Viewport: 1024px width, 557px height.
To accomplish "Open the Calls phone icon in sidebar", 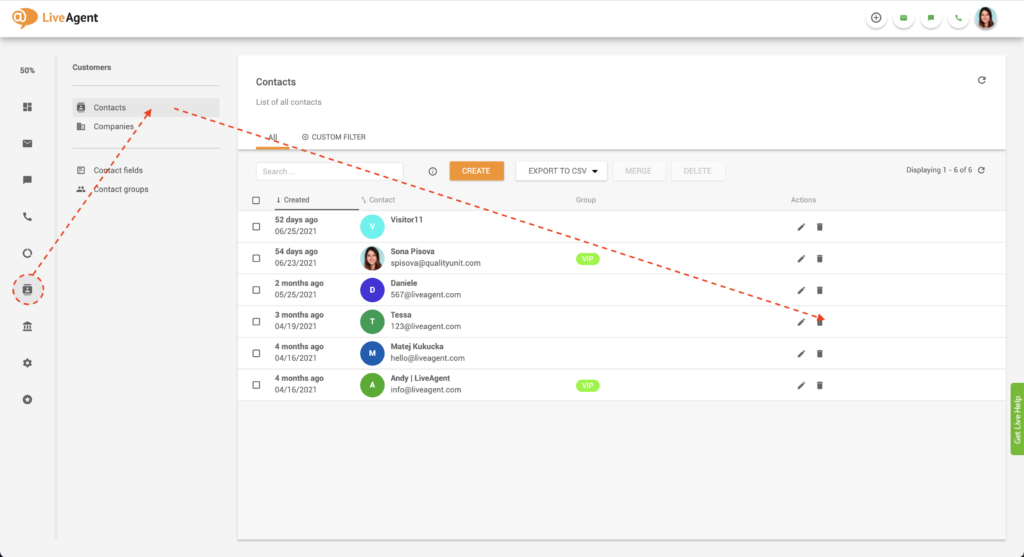I will (x=28, y=216).
